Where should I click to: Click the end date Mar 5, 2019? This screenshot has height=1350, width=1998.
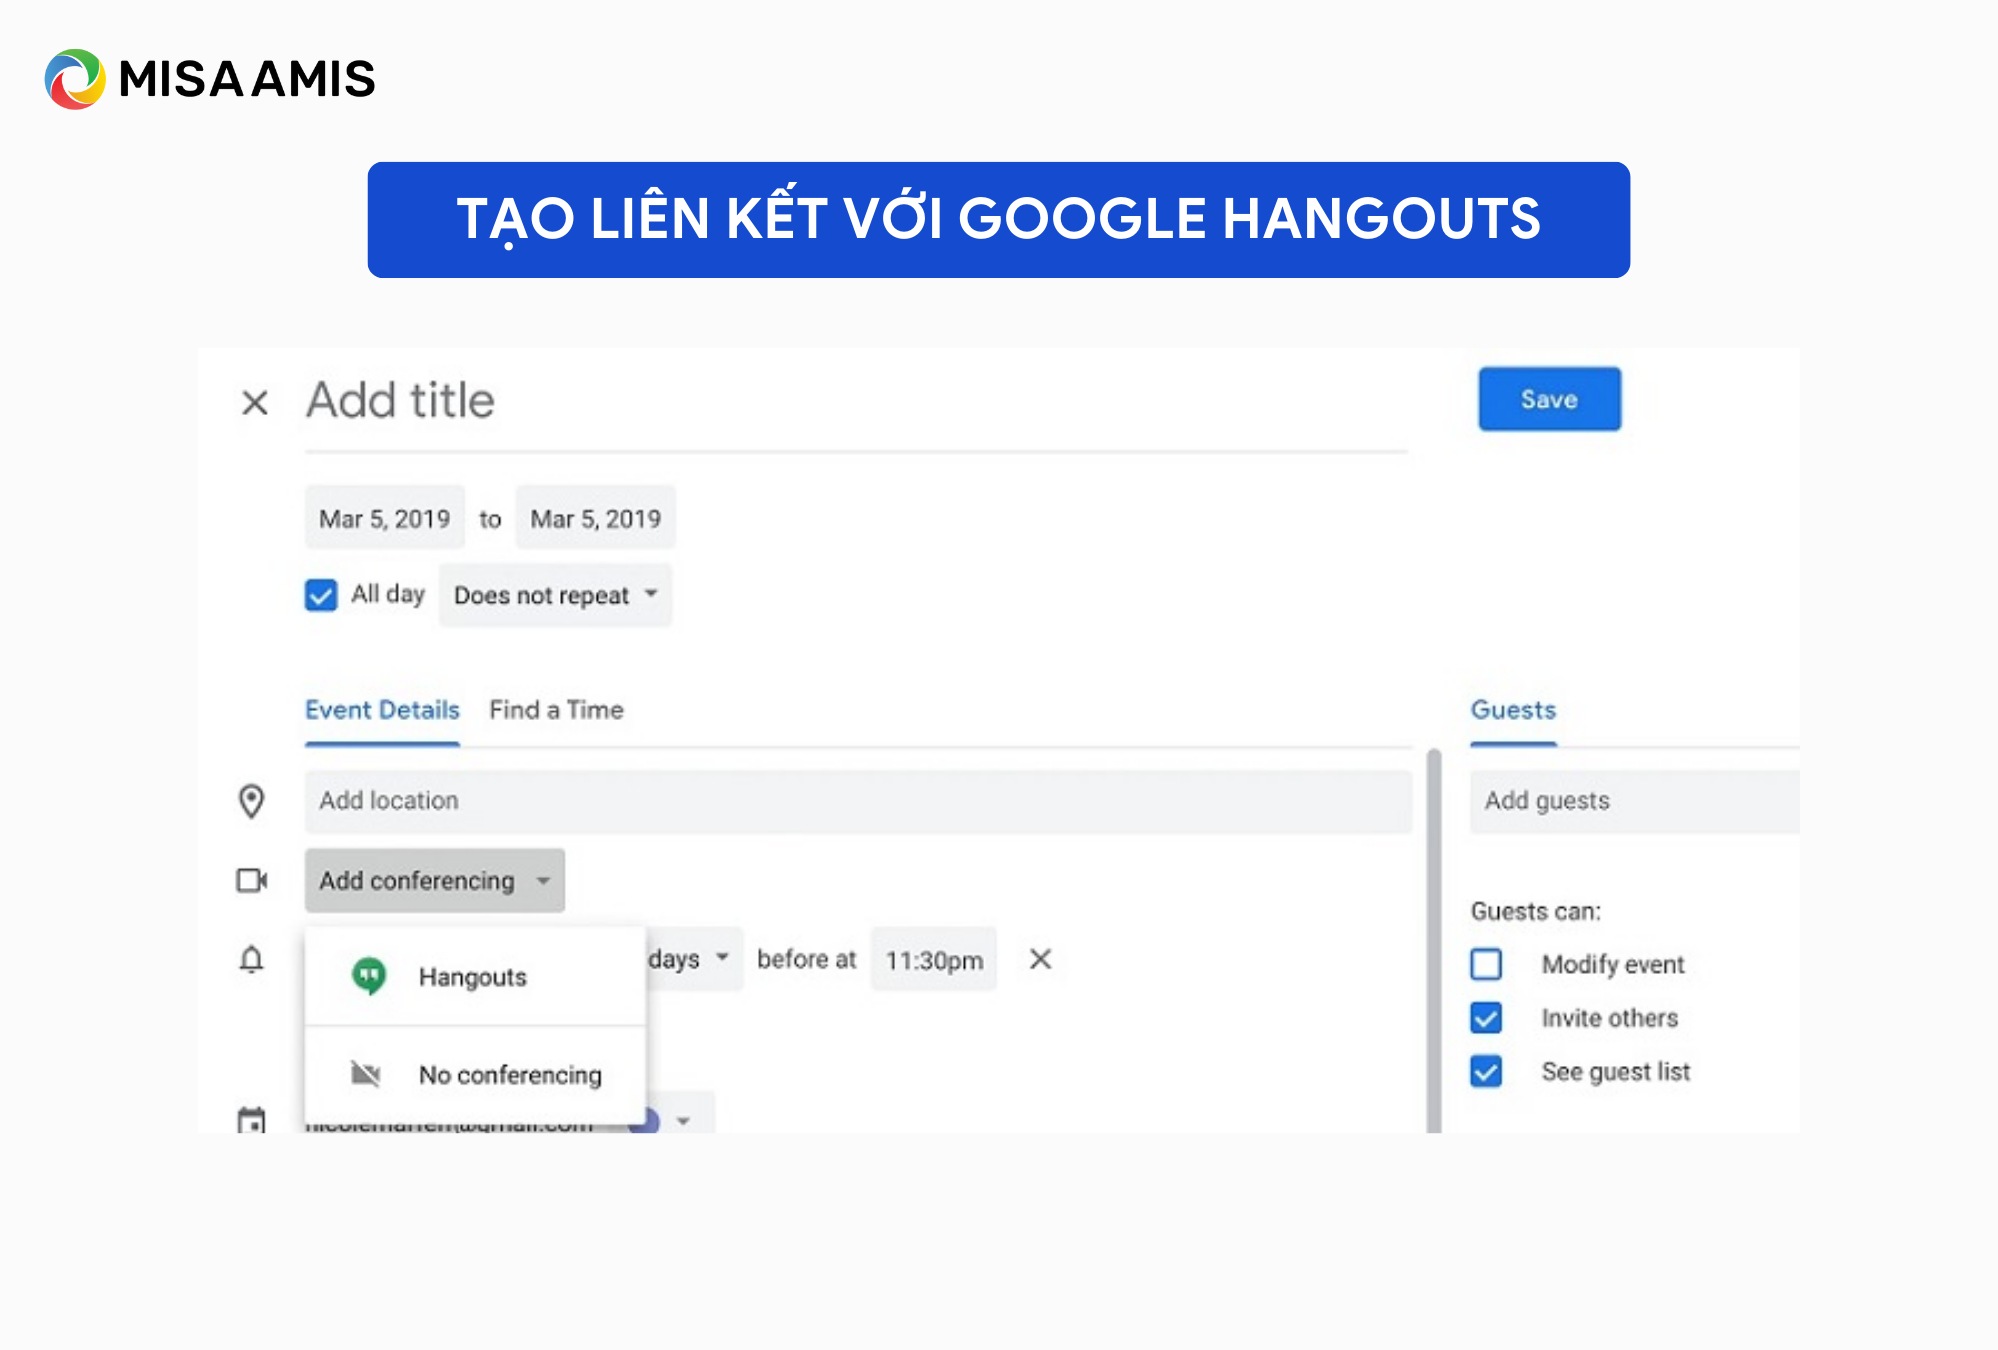[596, 518]
